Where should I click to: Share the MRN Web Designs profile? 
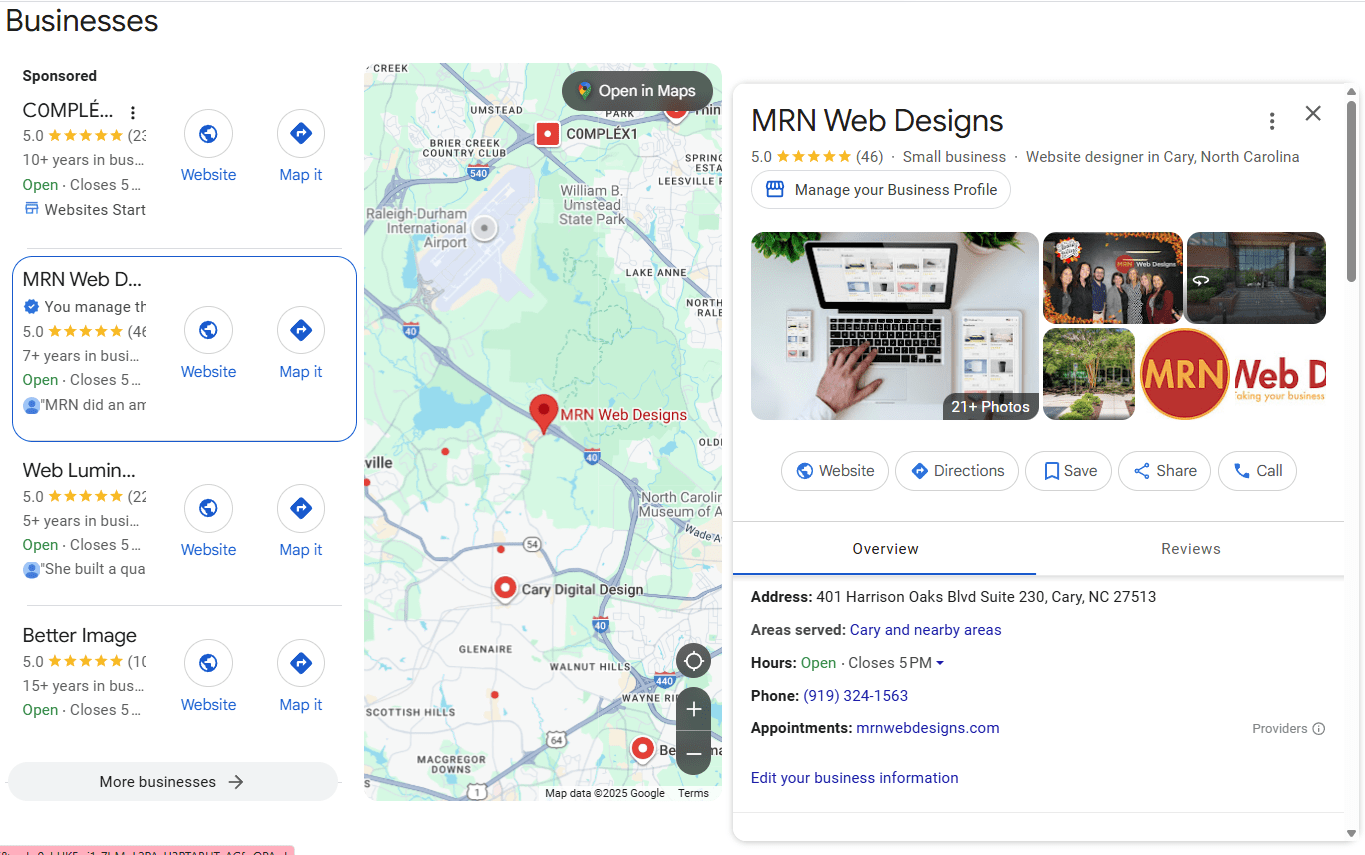coord(1163,471)
